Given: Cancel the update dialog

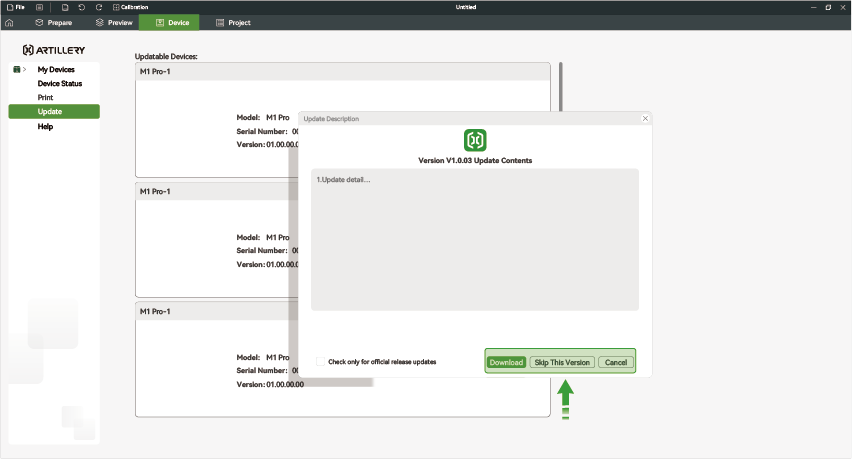Looking at the screenshot, I should click(616, 362).
